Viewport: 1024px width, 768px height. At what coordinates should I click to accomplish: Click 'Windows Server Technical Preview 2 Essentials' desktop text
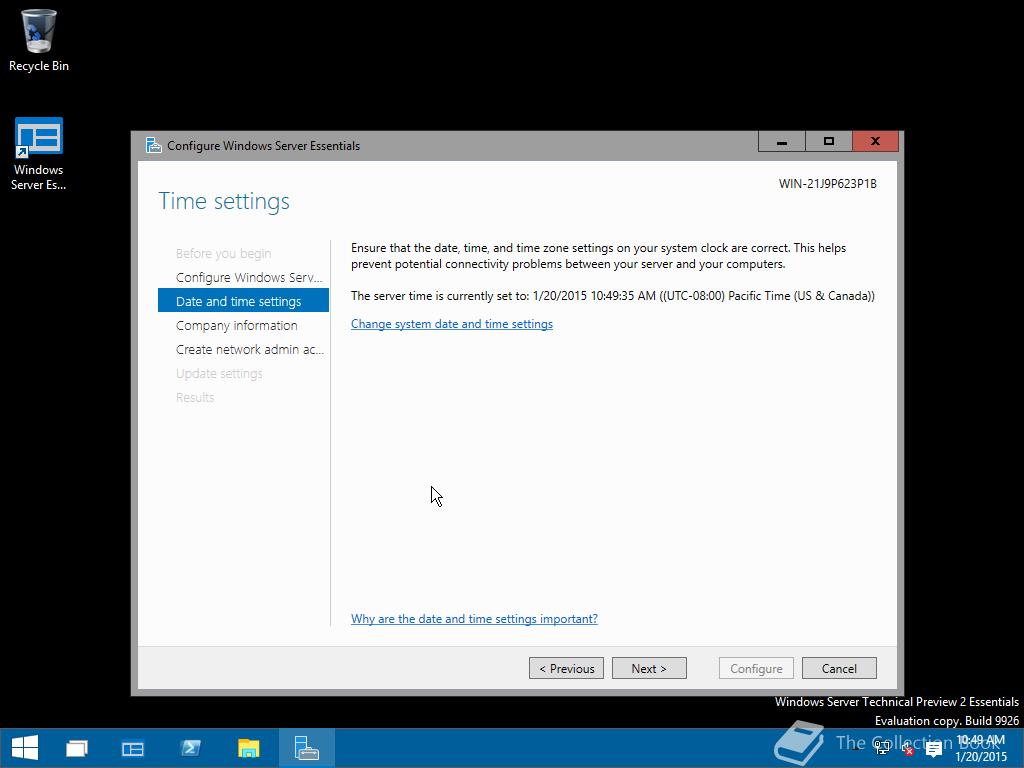pos(897,702)
